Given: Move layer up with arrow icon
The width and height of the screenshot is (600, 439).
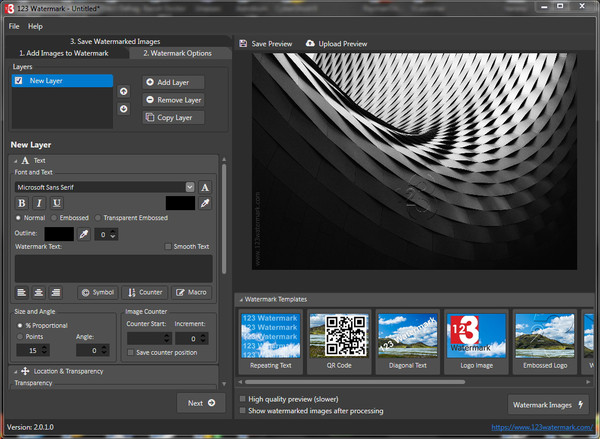Looking at the screenshot, I should point(124,91).
